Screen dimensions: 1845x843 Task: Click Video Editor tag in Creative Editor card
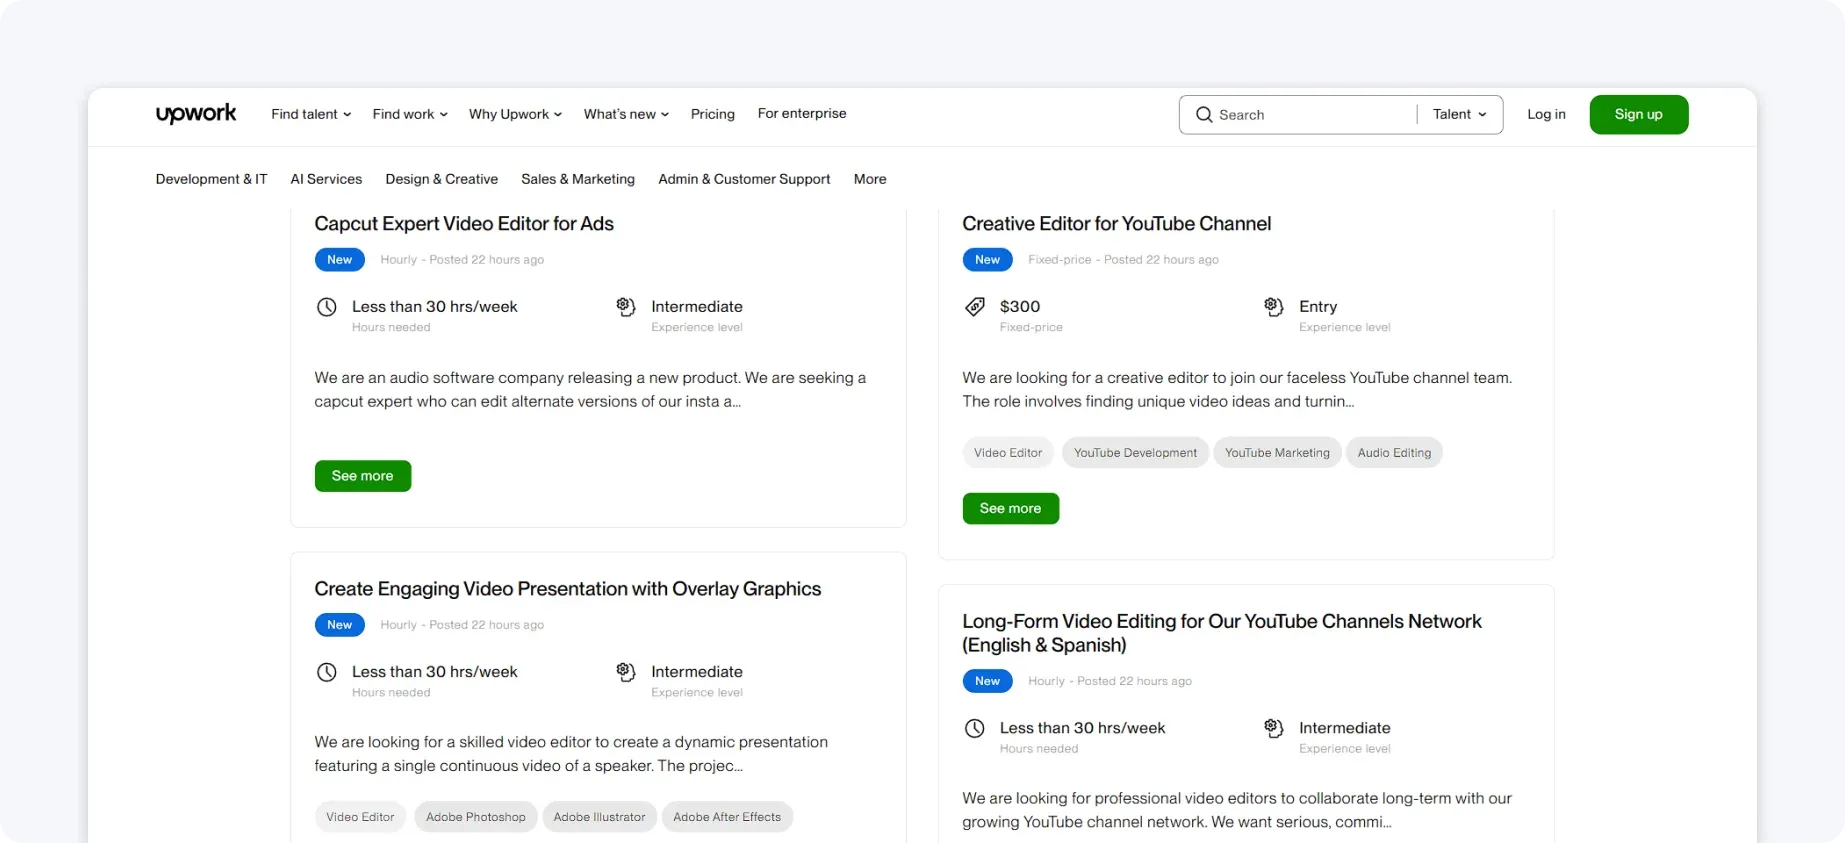point(1008,453)
